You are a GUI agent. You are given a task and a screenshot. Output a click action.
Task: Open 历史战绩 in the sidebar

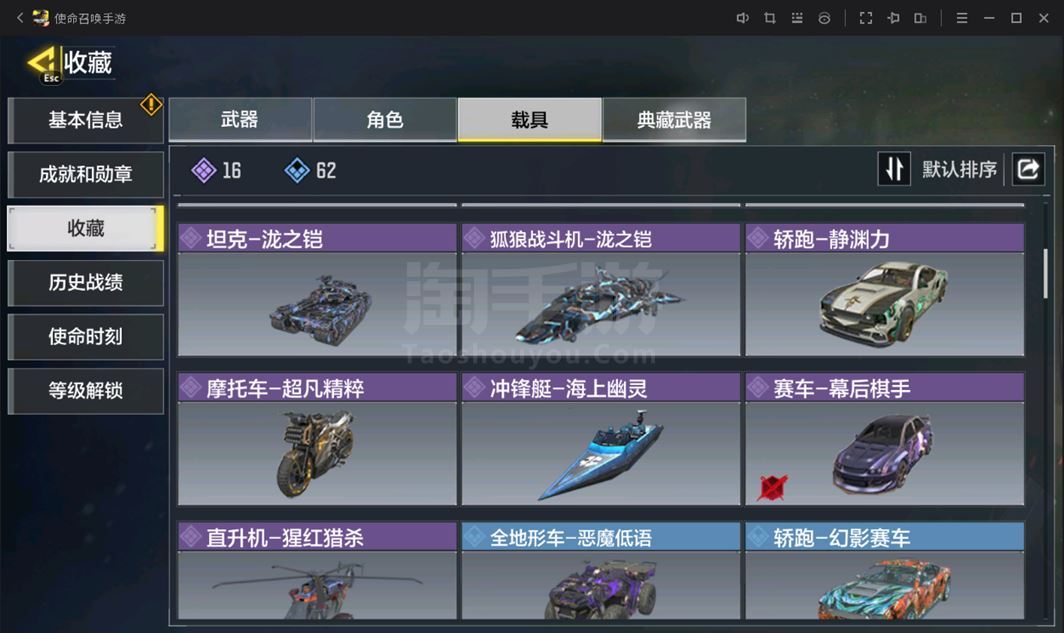pyautogui.click(x=86, y=282)
